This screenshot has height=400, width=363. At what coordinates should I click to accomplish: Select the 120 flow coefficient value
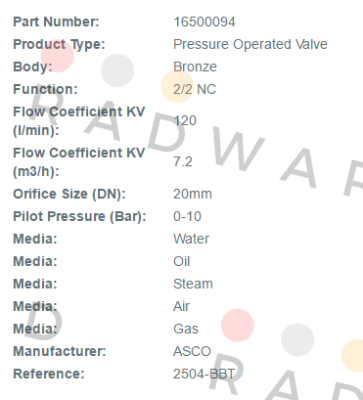[185, 120]
